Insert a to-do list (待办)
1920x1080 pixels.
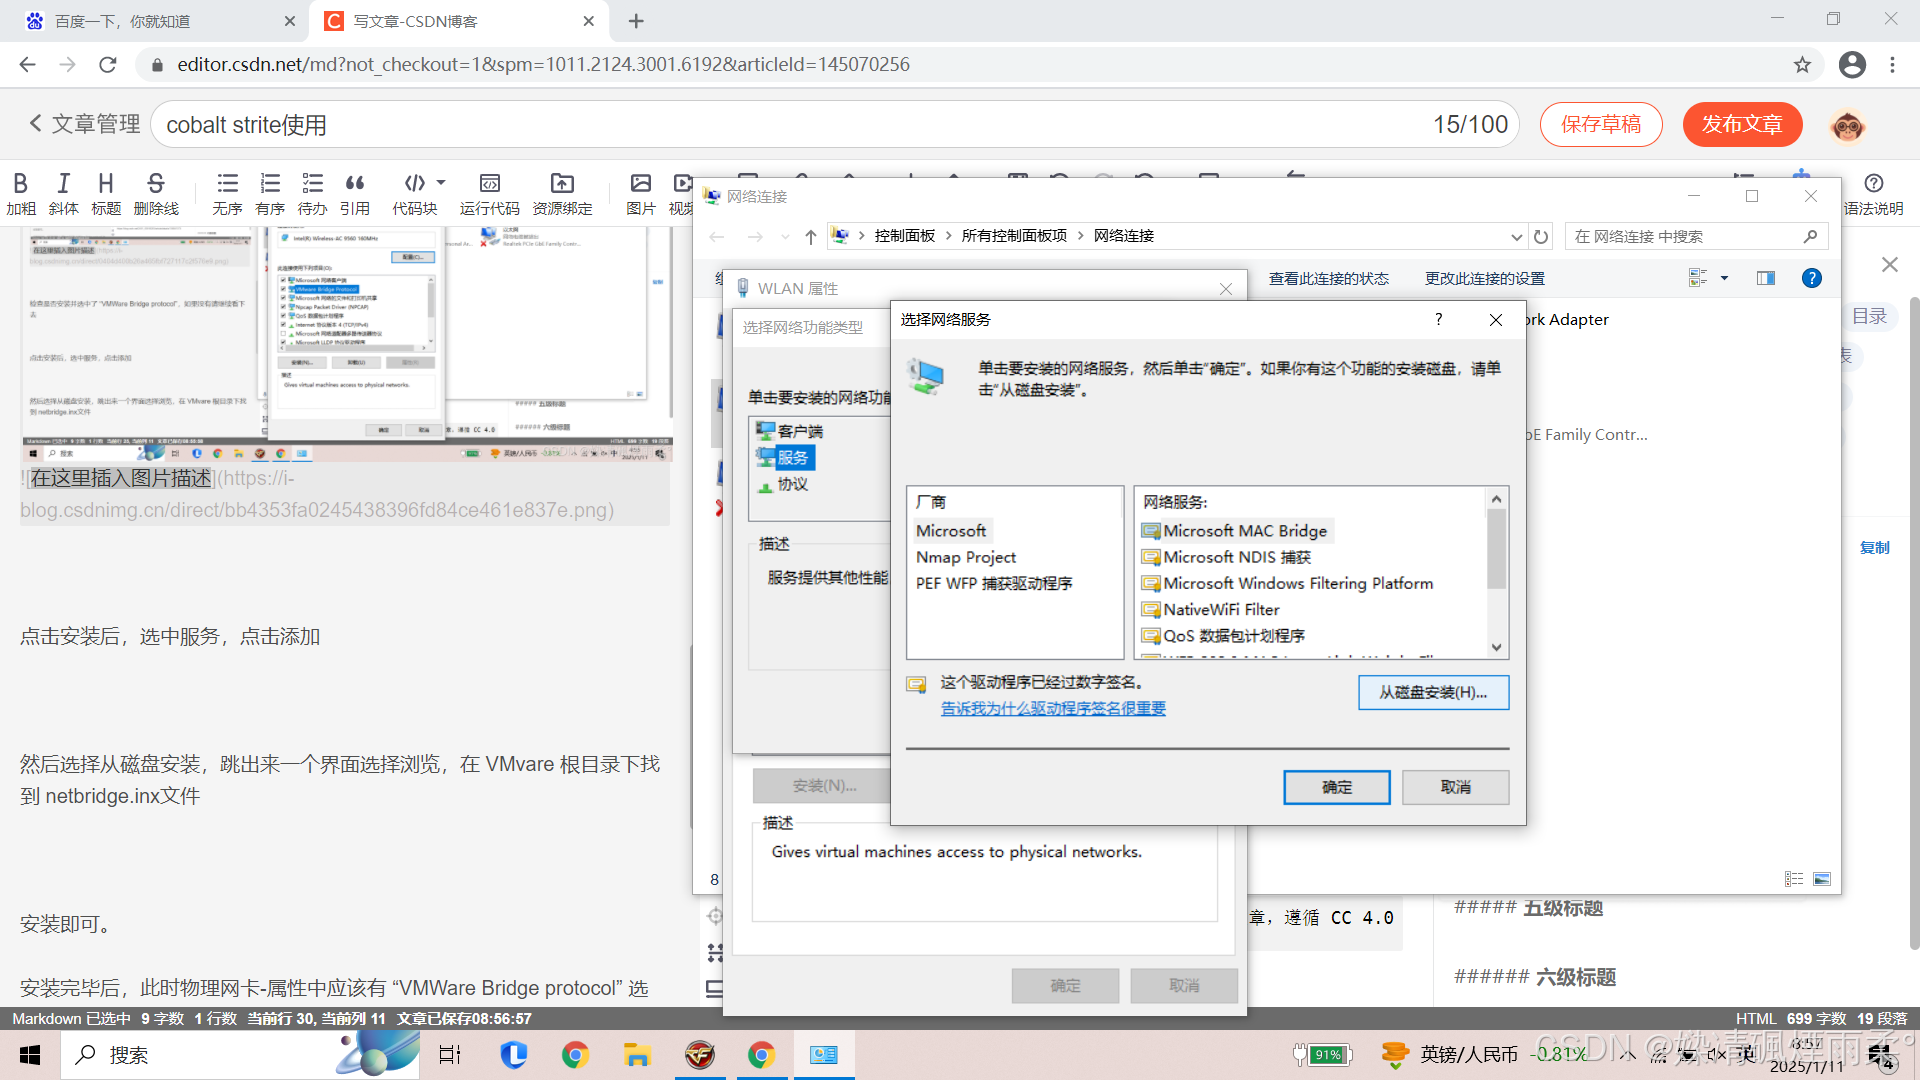[312, 184]
